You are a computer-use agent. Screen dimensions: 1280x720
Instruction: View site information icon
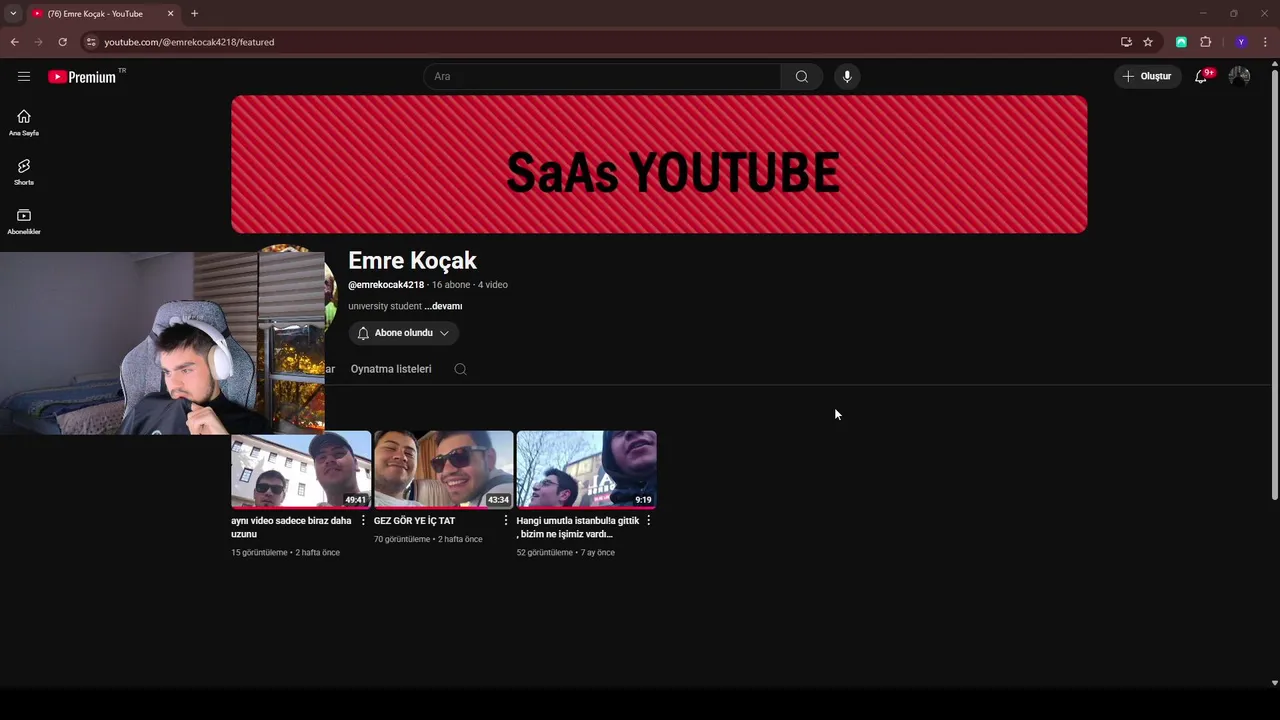tap(90, 42)
